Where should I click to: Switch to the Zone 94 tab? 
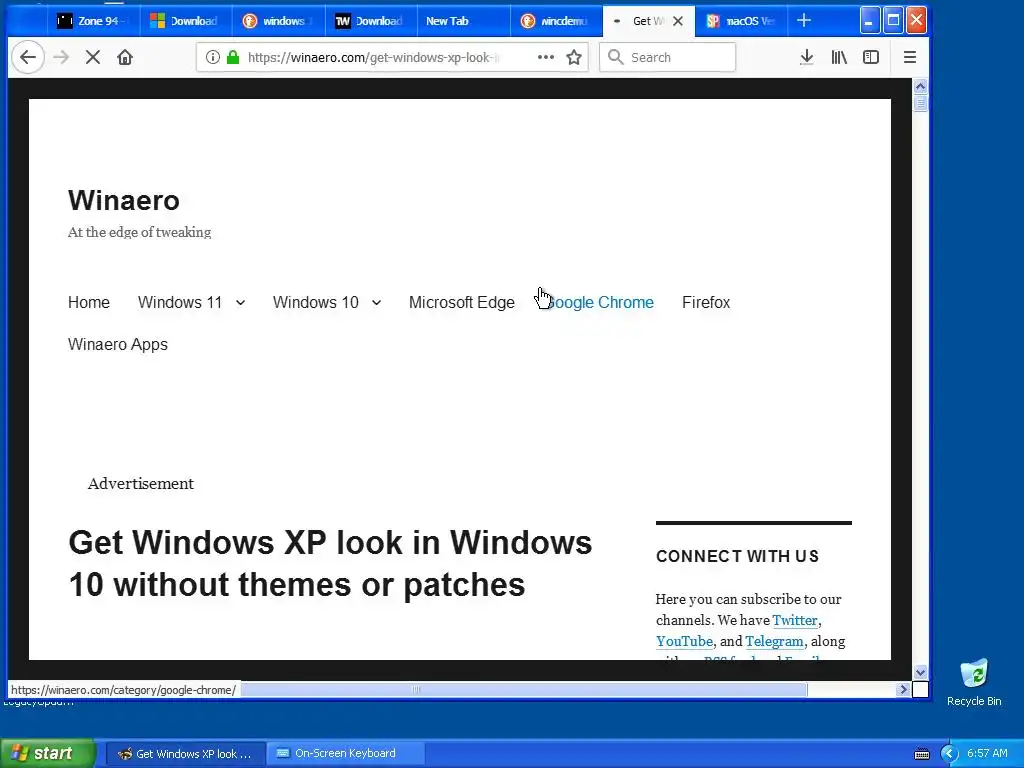click(94, 21)
